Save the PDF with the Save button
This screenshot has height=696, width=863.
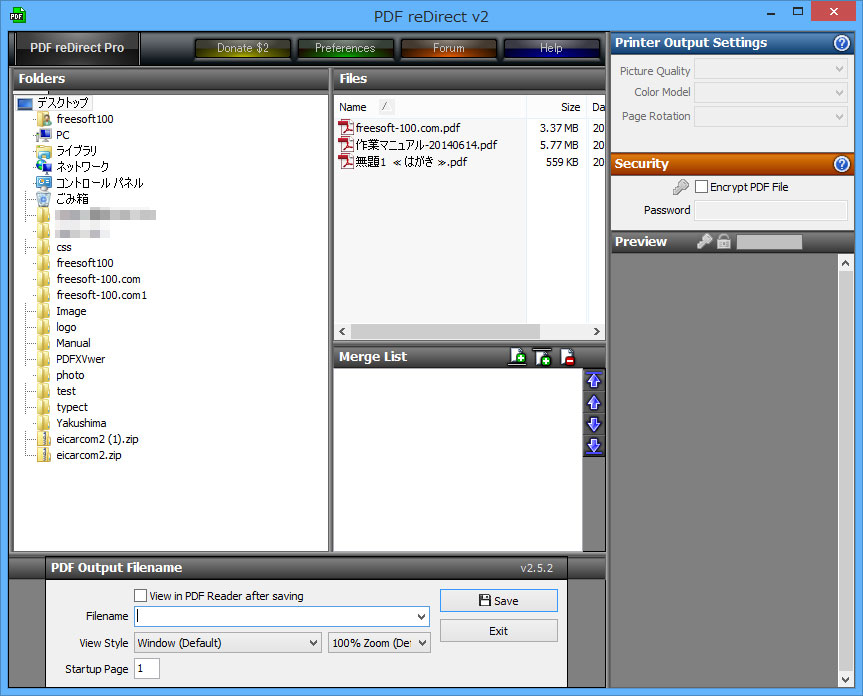pos(499,601)
